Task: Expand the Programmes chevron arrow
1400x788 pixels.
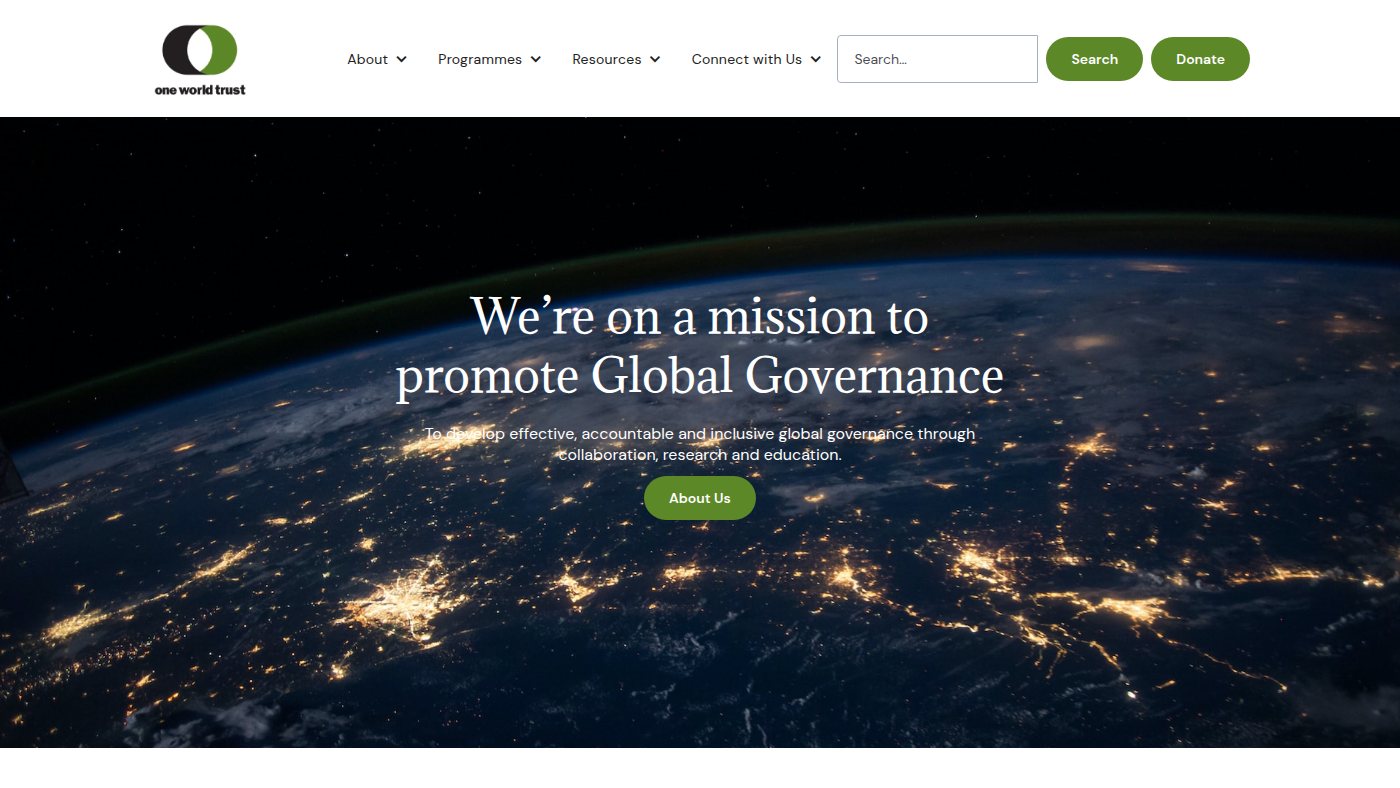Action: click(536, 59)
